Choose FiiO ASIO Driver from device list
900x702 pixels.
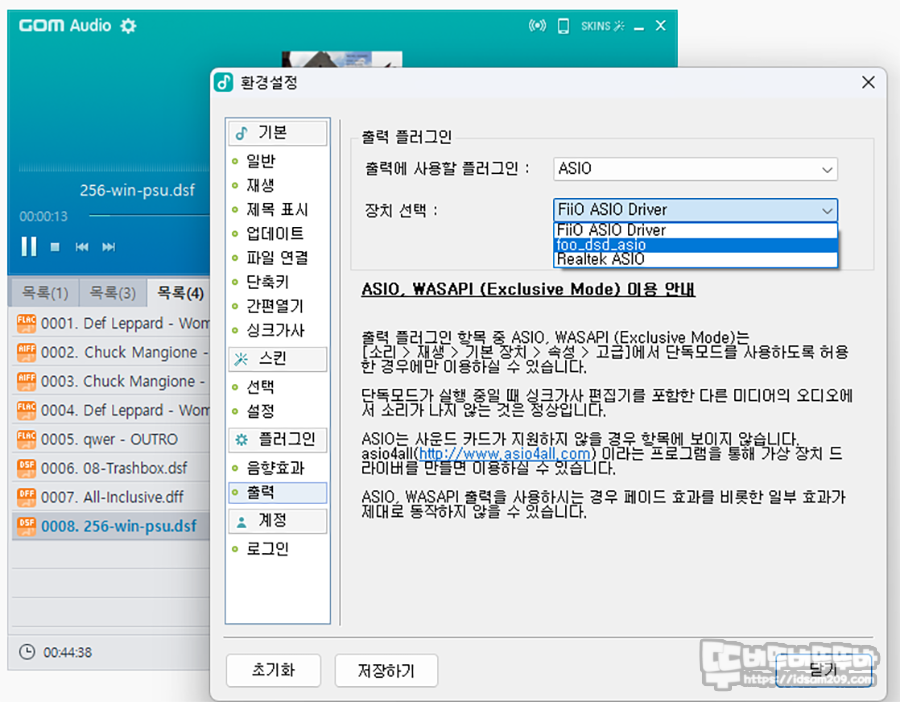click(695, 230)
